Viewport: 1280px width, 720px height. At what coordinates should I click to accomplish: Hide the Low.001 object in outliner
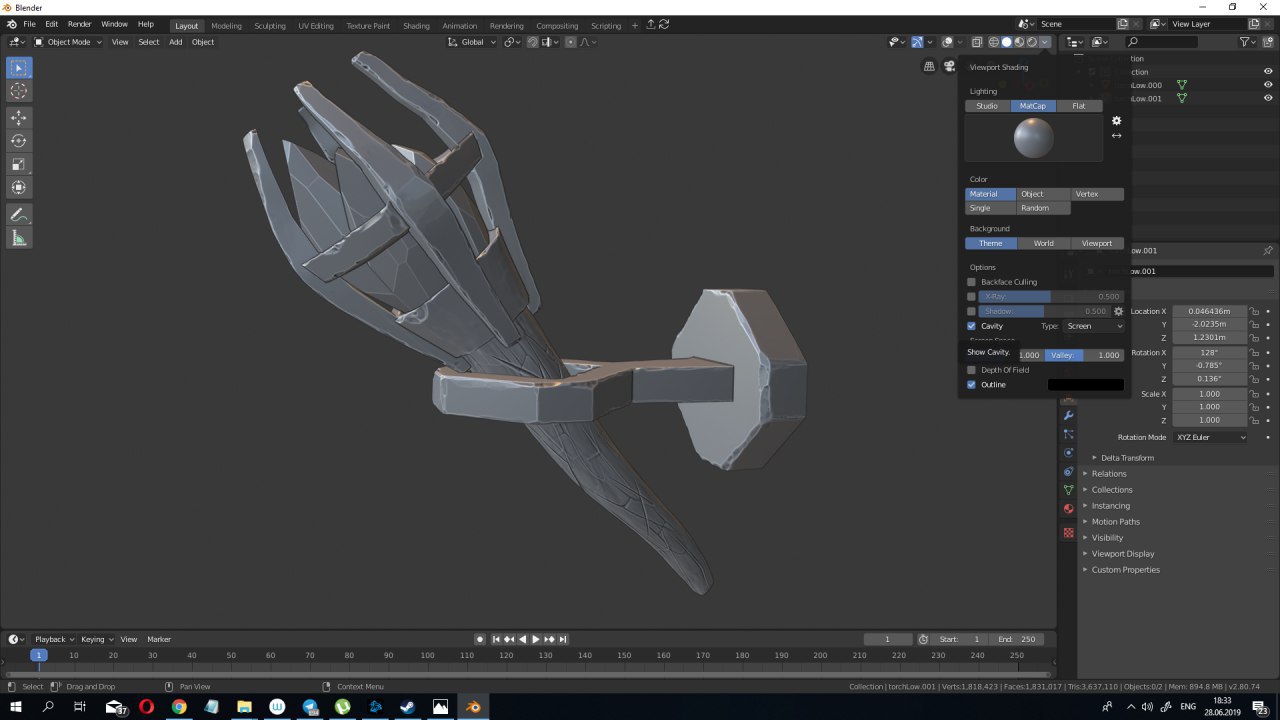coord(1268,98)
